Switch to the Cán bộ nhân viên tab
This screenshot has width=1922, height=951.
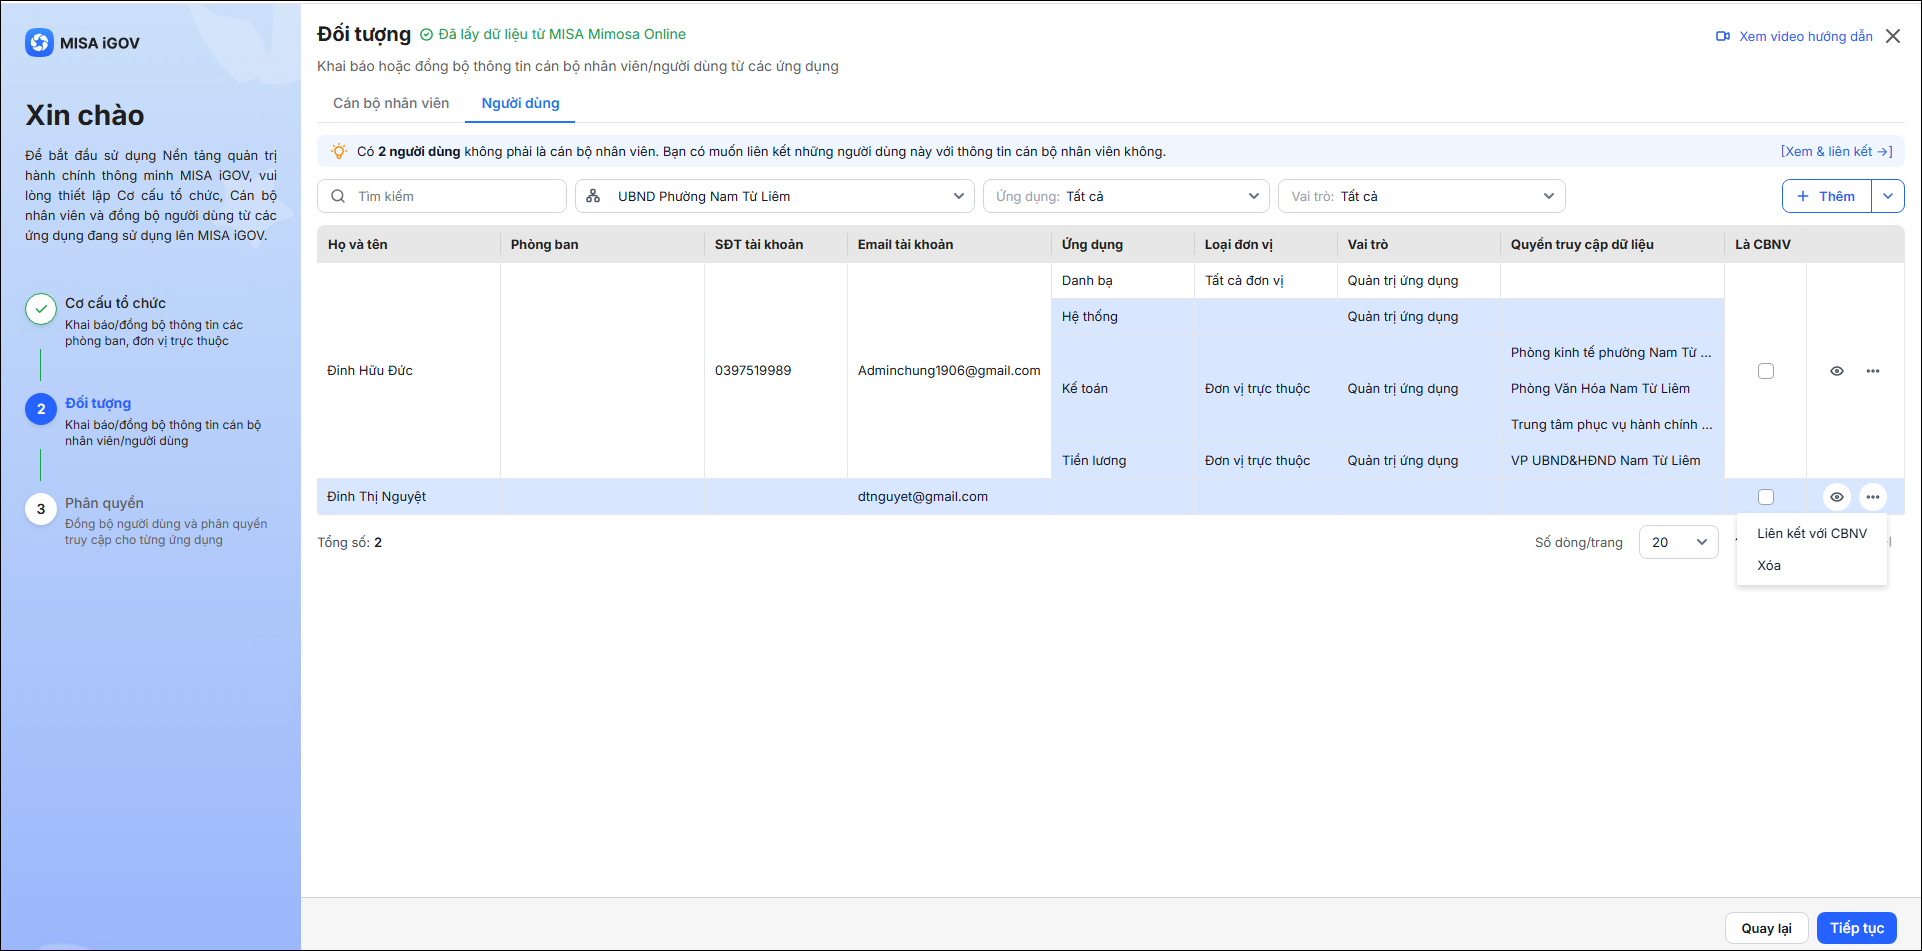coord(391,103)
